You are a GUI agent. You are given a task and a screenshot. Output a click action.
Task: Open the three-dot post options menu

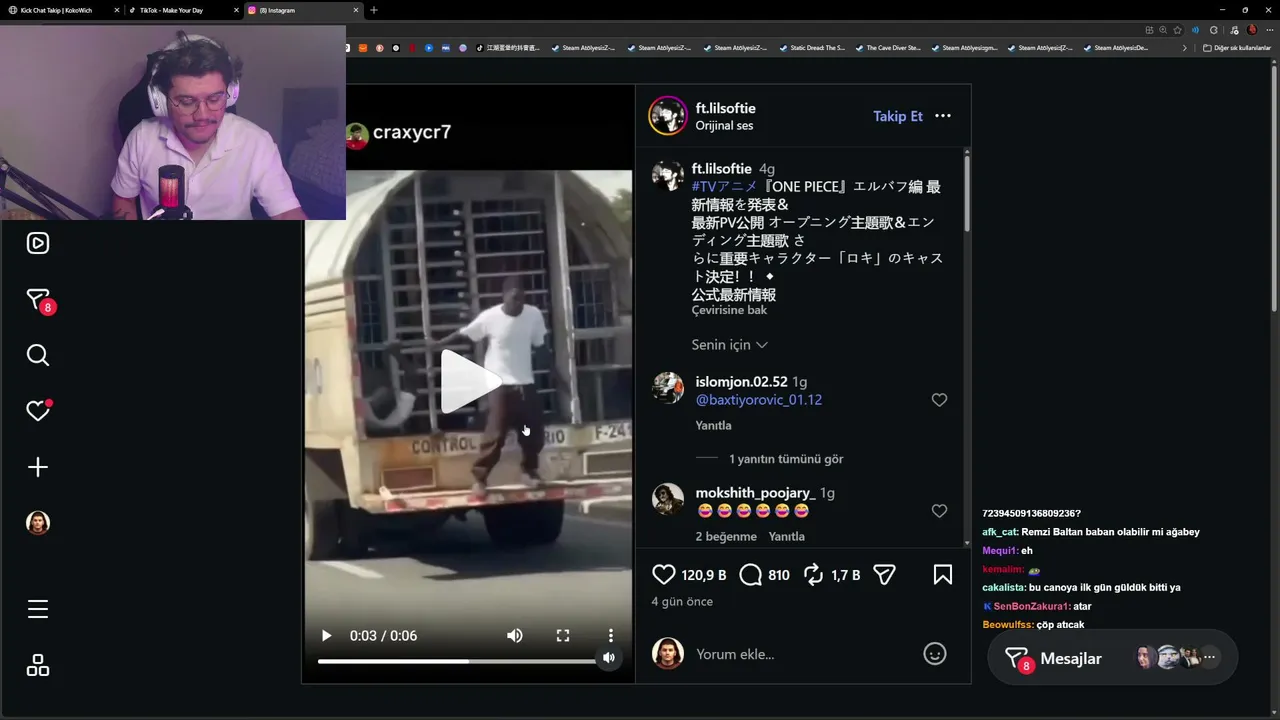point(943,116)
